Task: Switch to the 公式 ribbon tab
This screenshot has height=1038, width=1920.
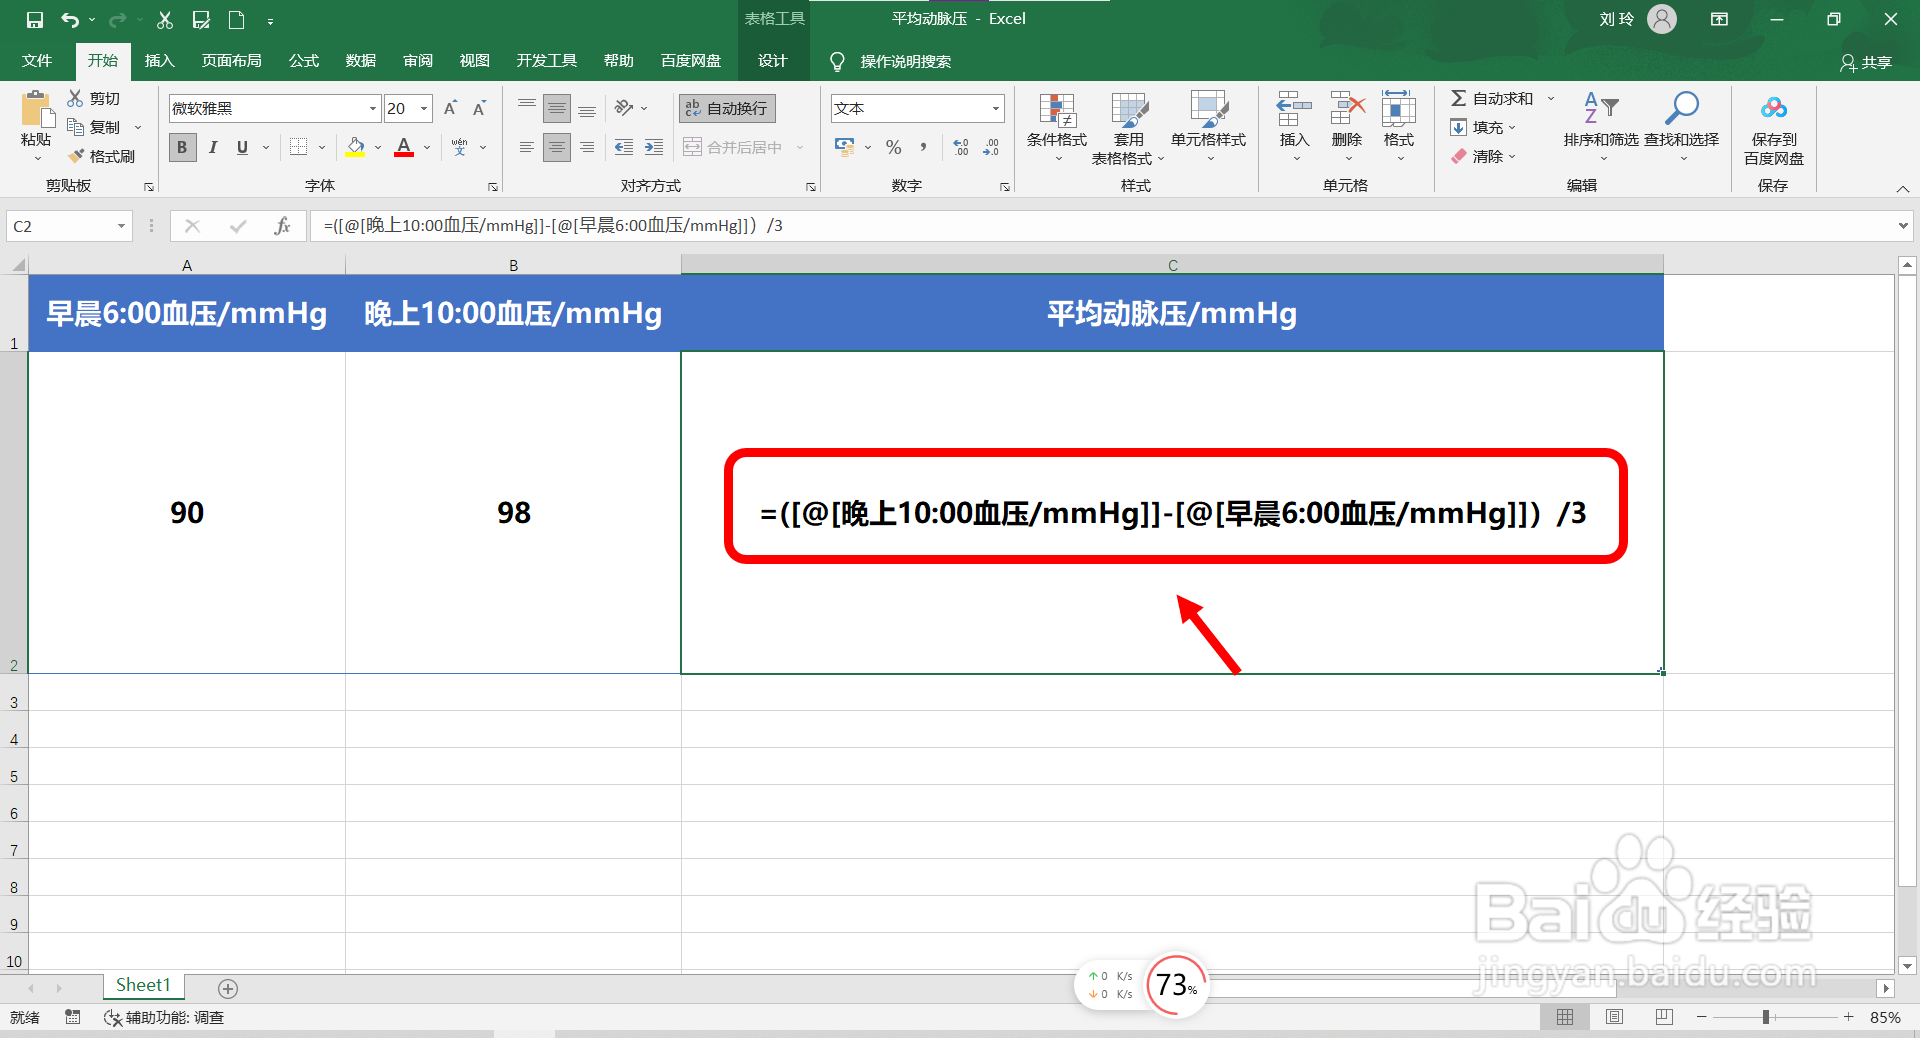Action: [303, 60]
